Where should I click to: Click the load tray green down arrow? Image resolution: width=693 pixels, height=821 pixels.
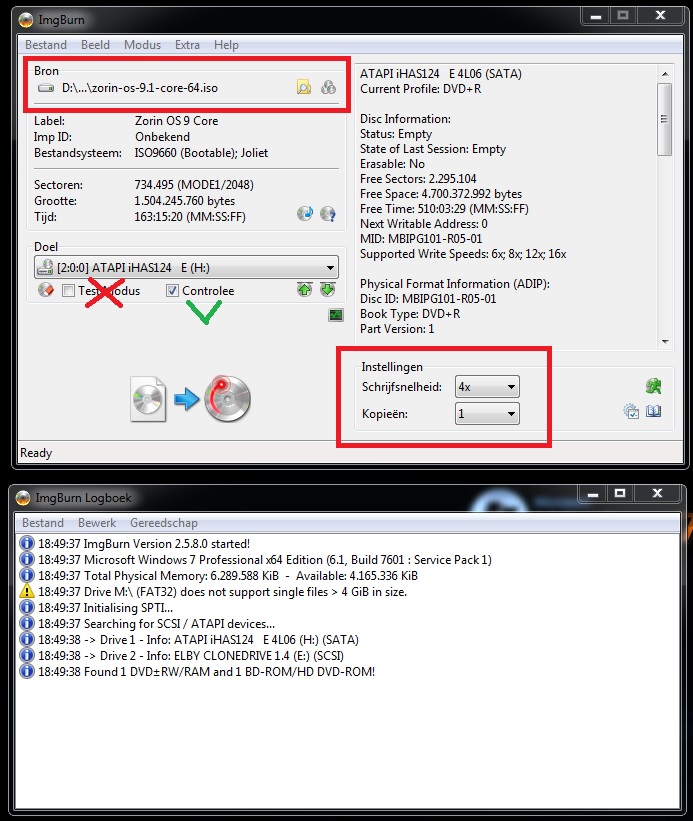328,289
